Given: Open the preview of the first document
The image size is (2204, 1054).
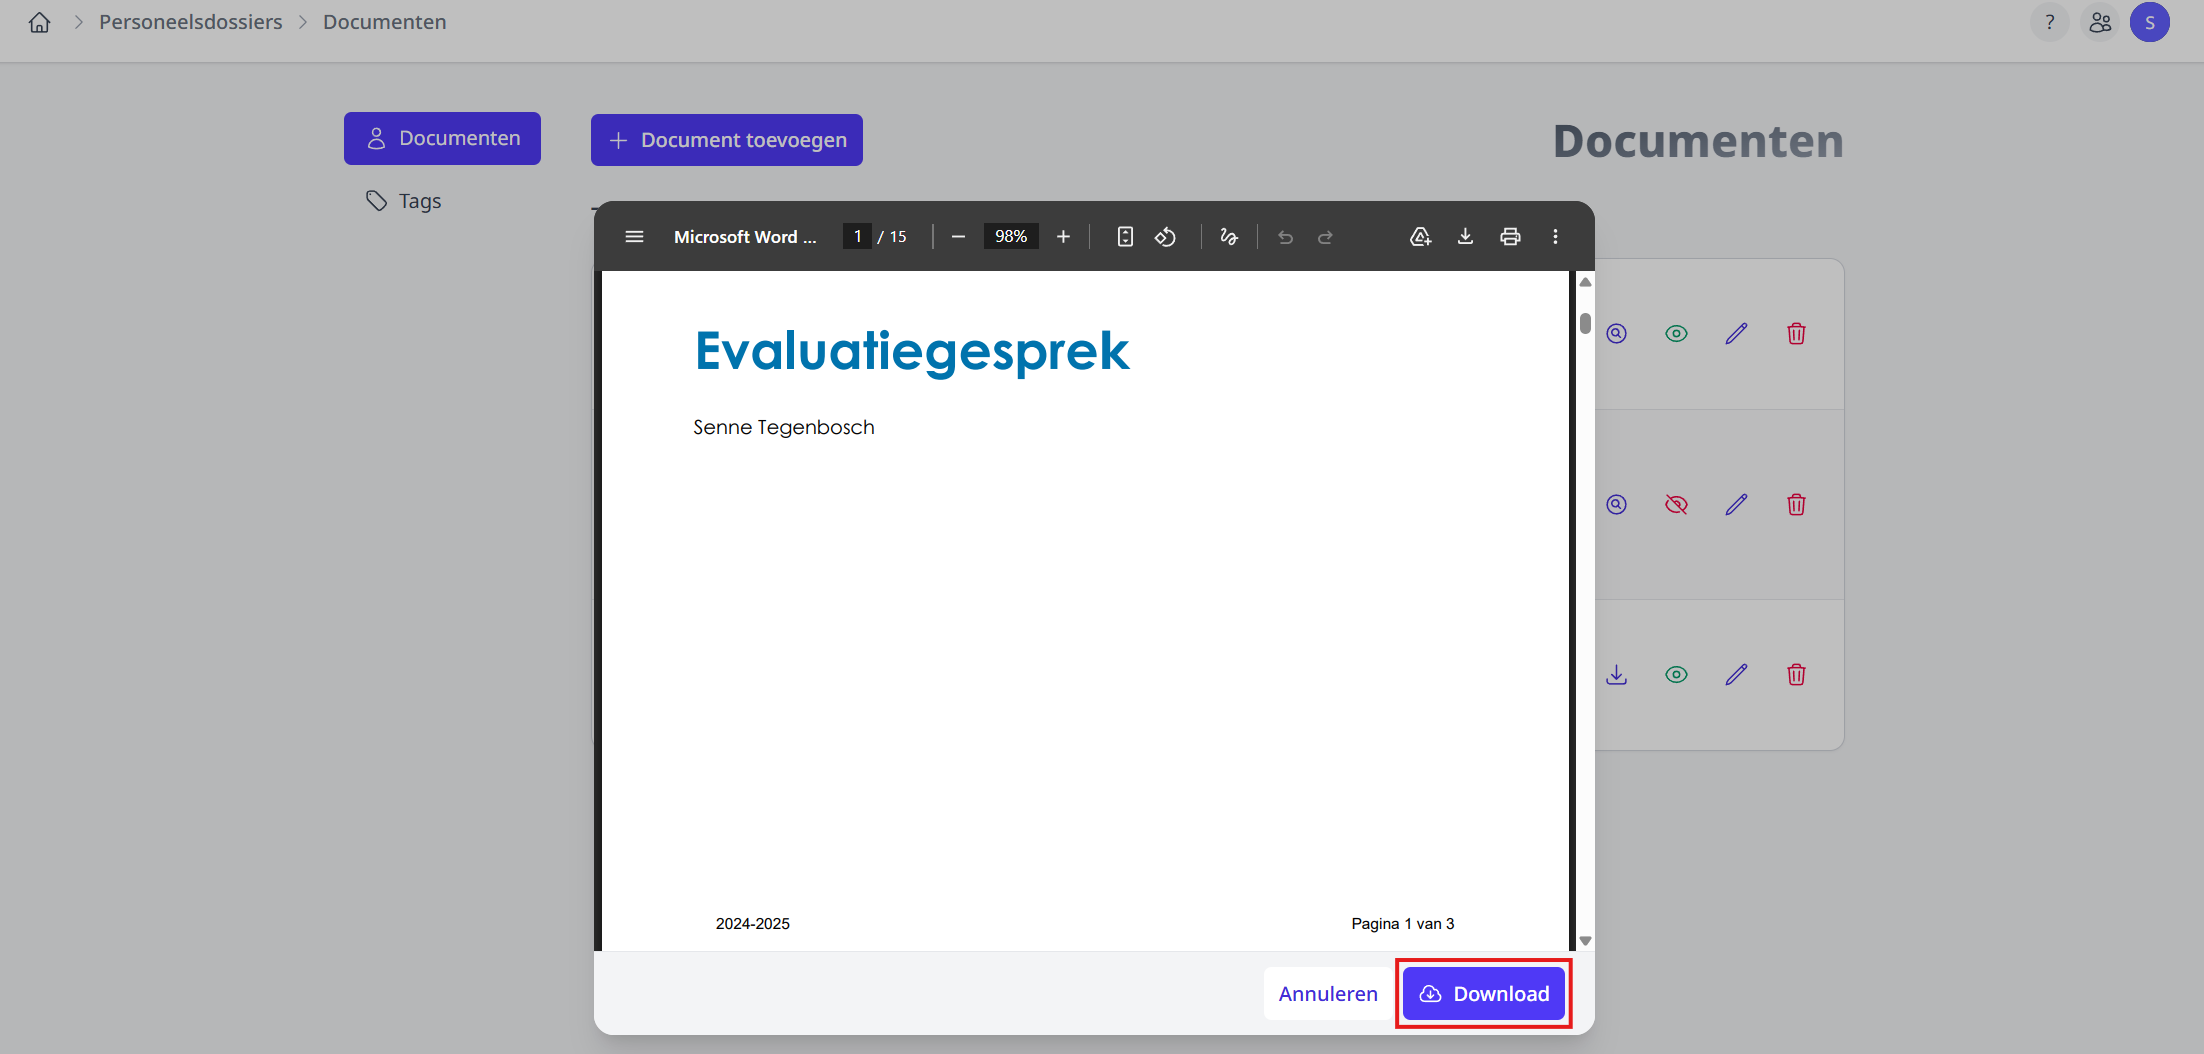Looking at the screenshot, I should point(1616,333).
